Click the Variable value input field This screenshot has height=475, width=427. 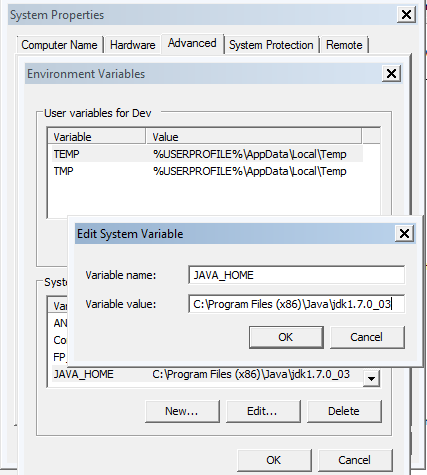point(296,304)
